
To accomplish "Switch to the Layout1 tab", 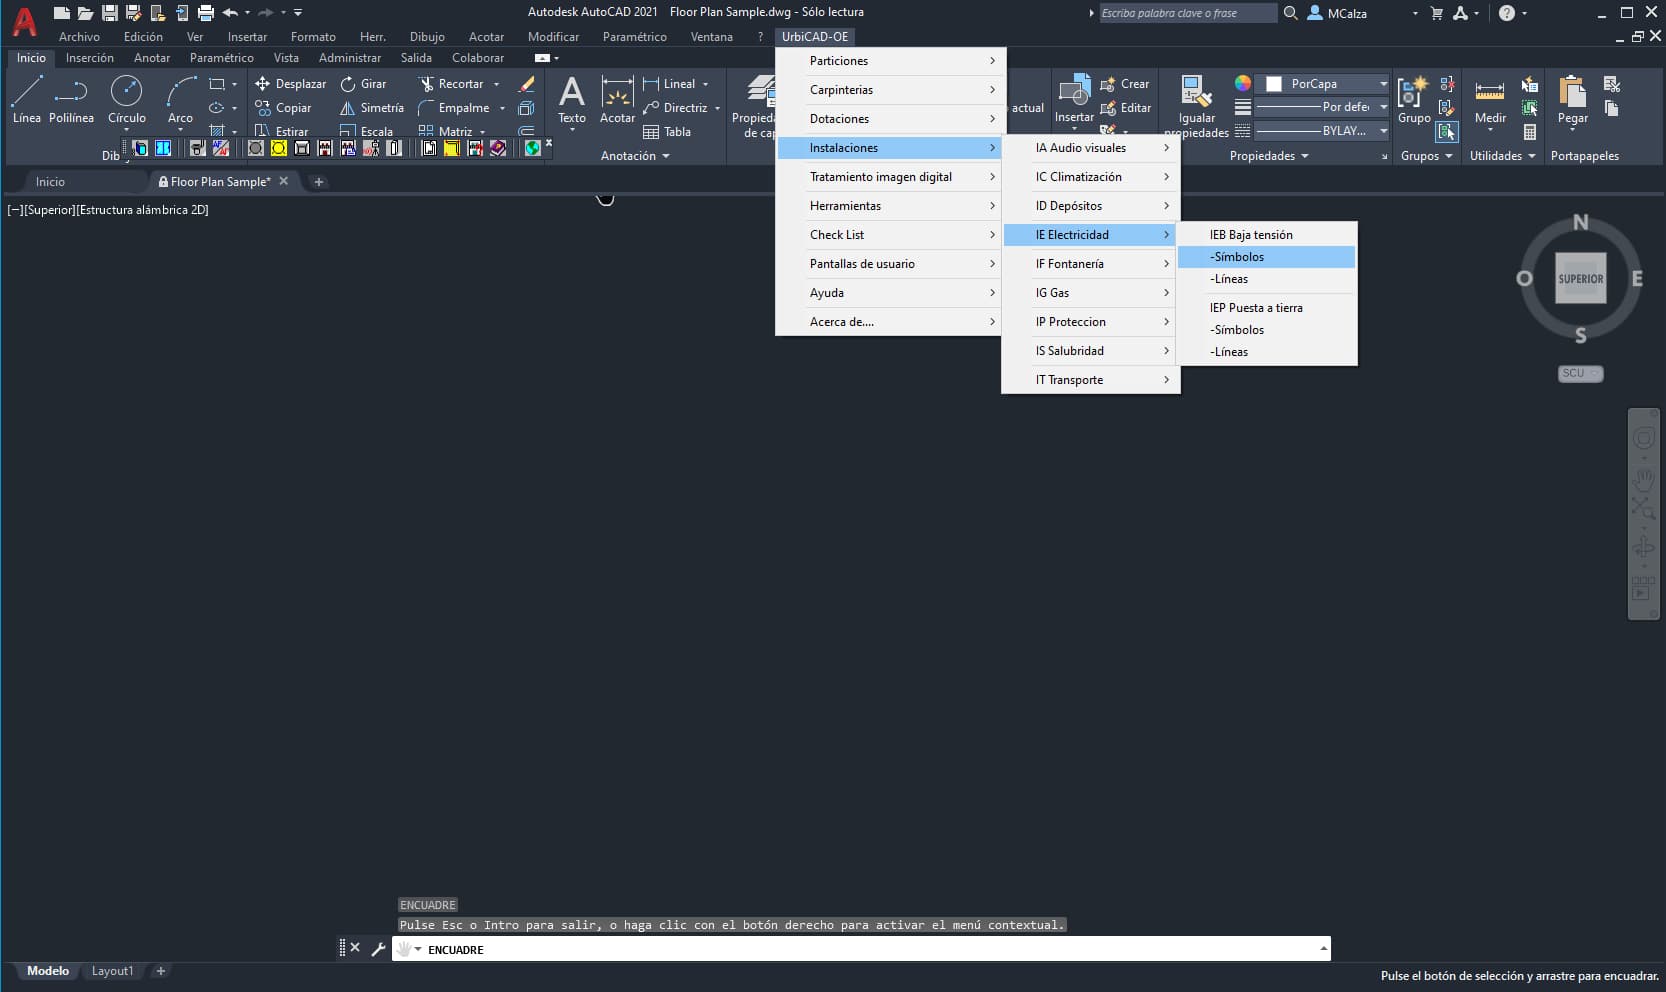I will [x=112, y=971].
